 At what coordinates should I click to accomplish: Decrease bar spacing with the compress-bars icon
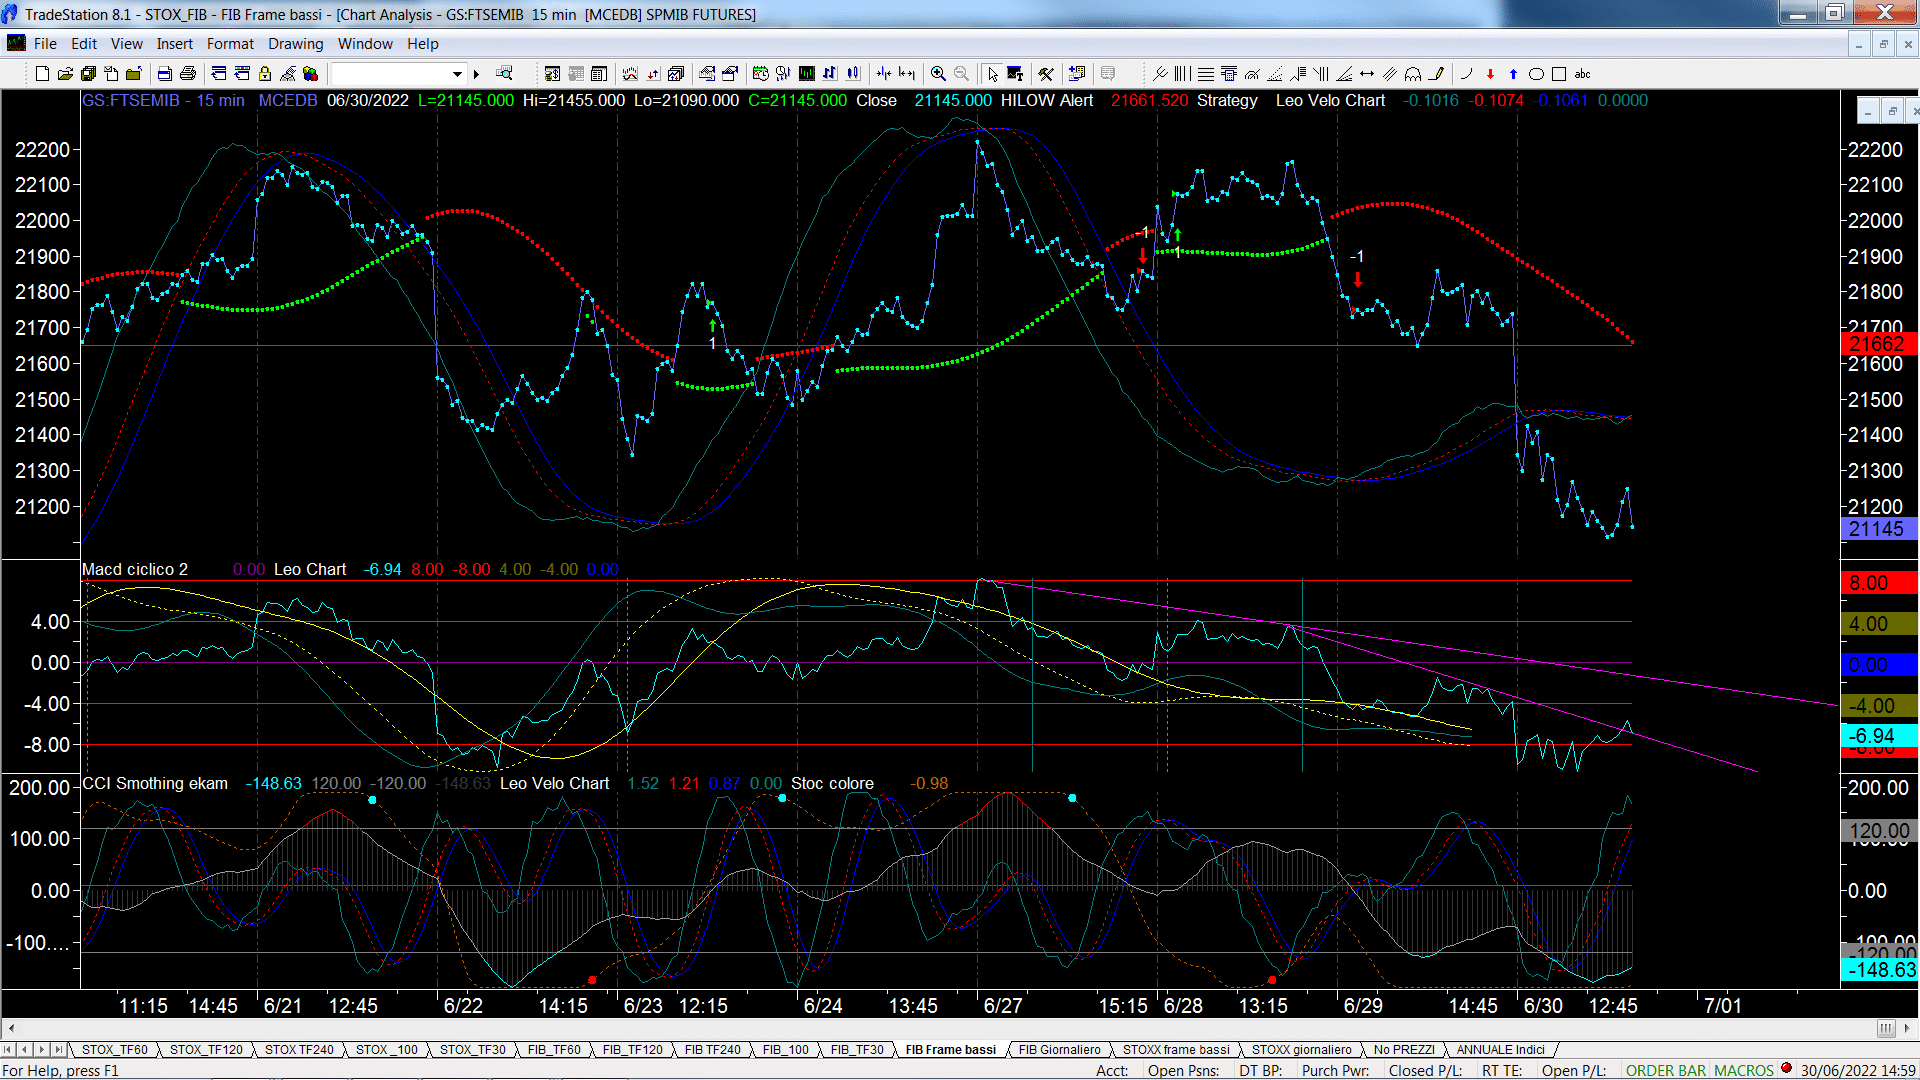884,74
